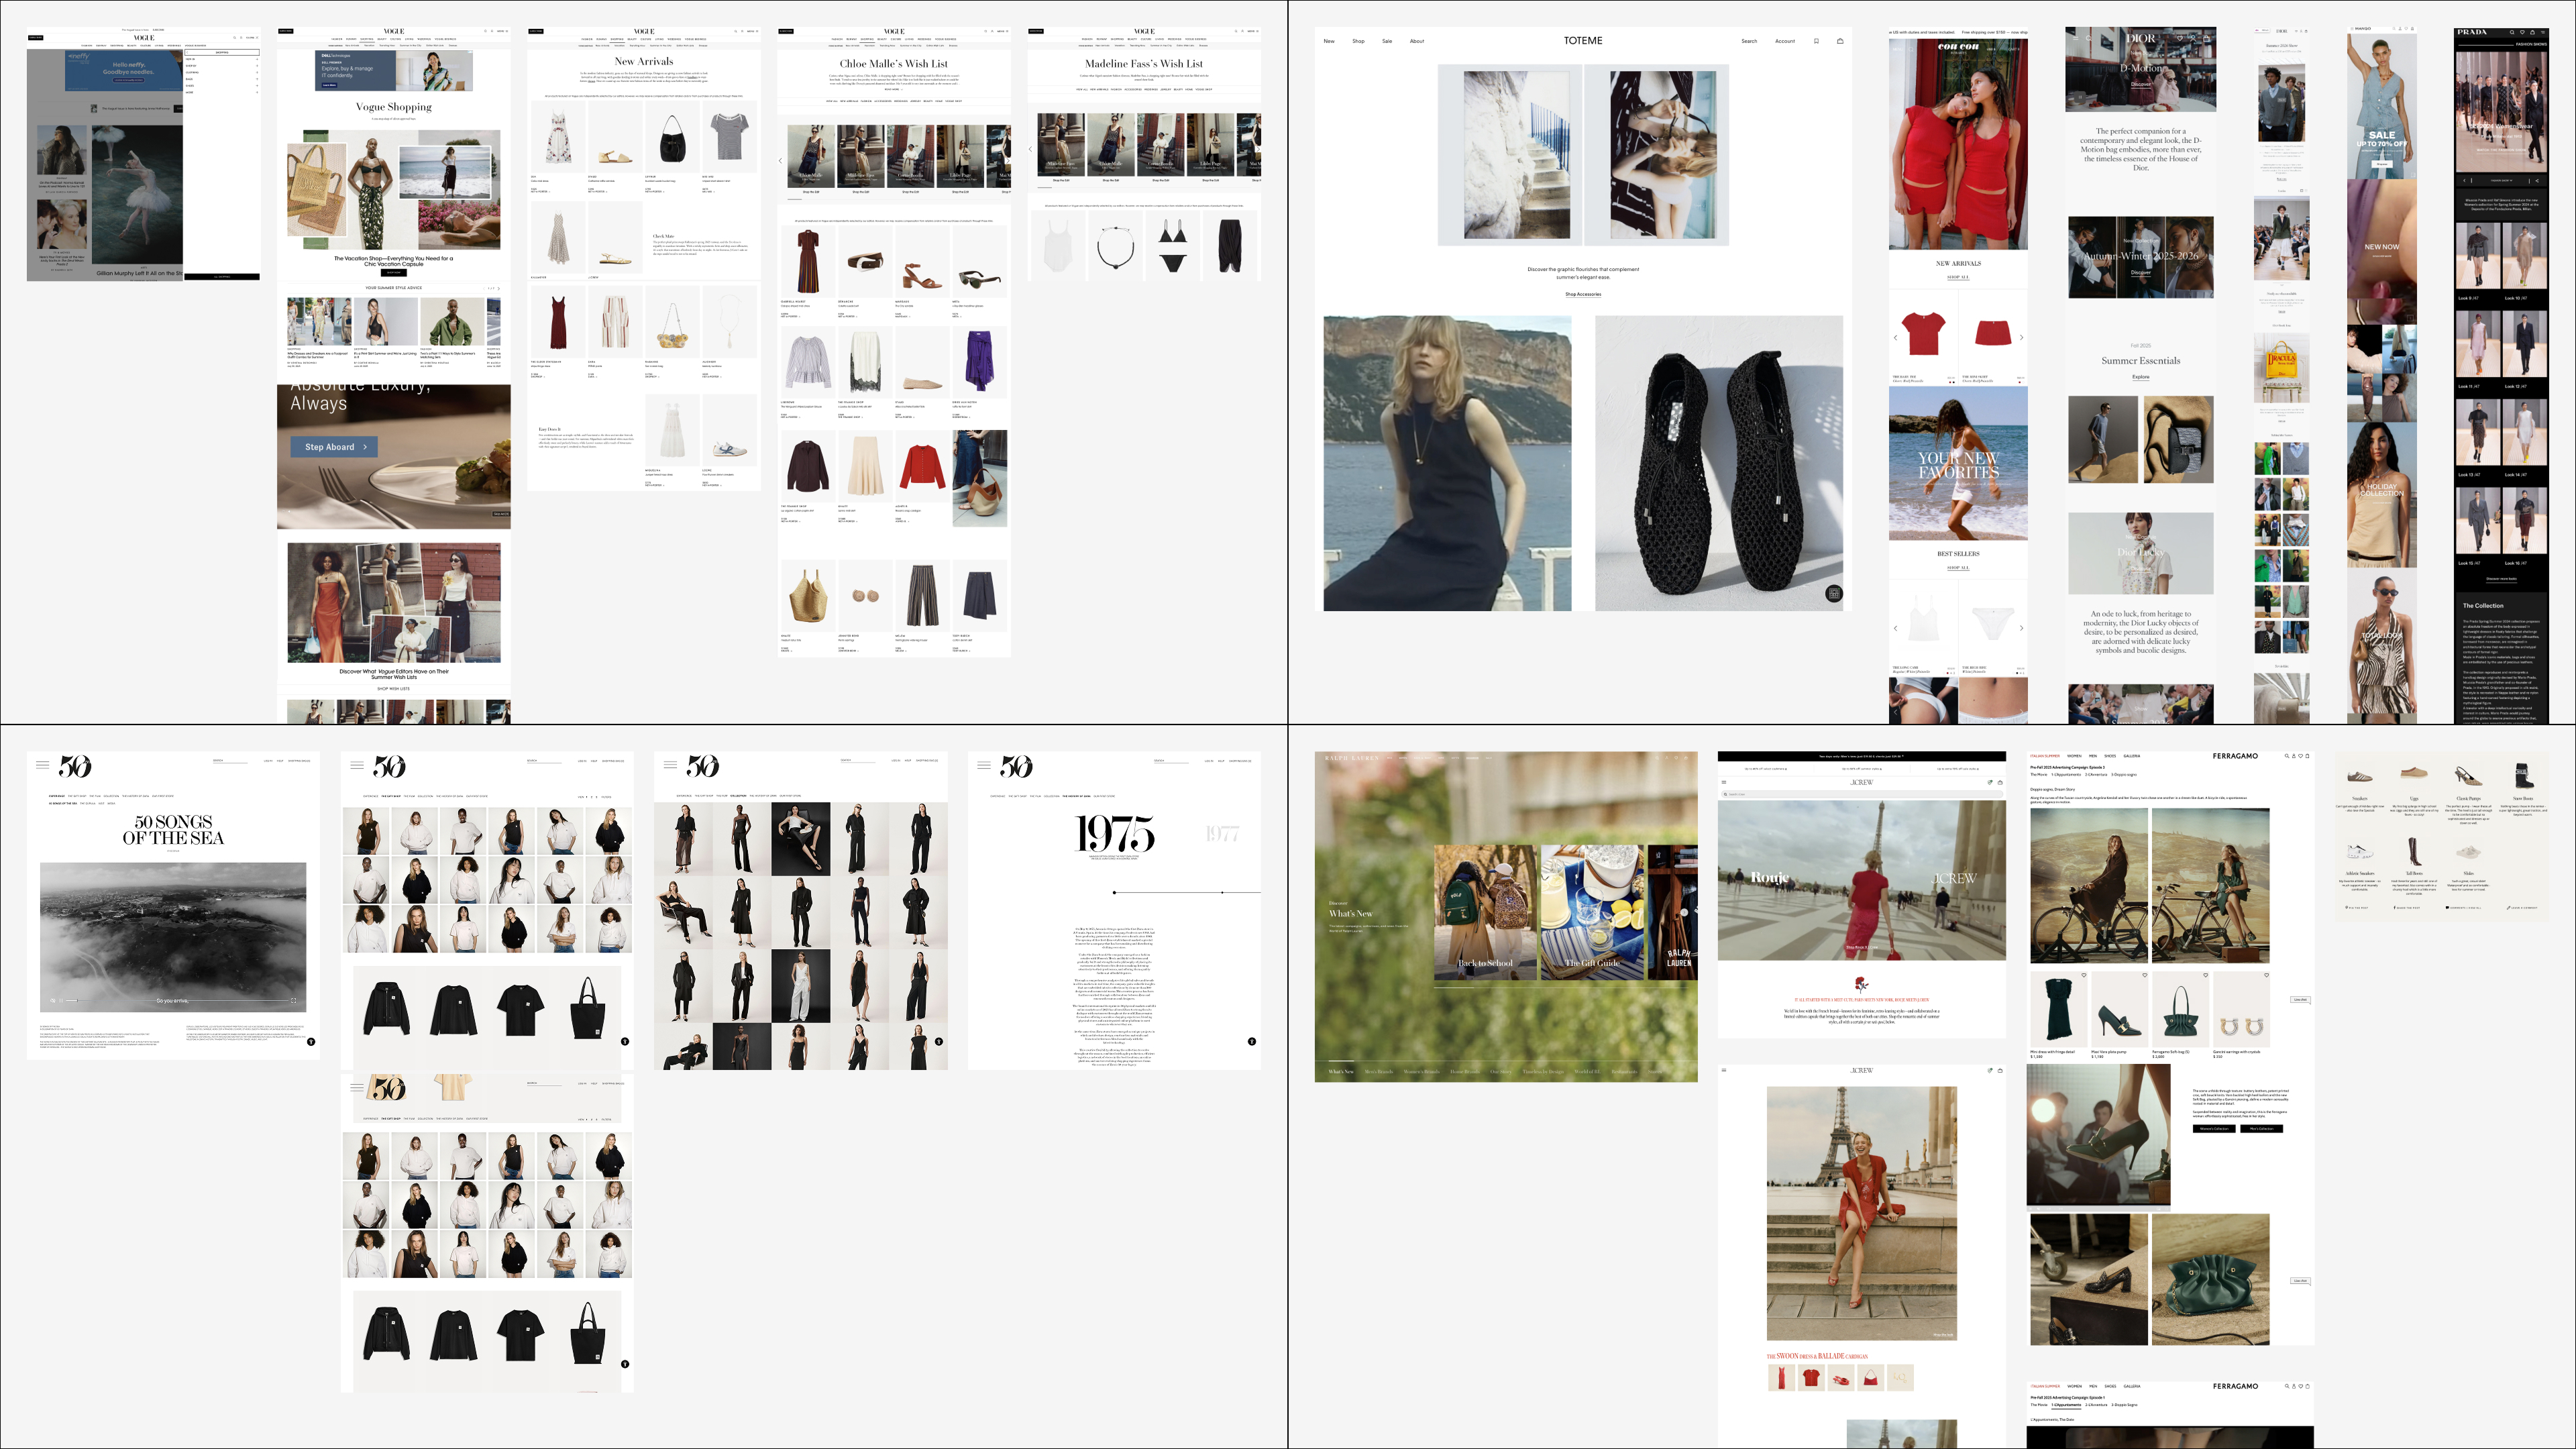Click the search icon in Prada header
This screenshot has width=2576, height=1449.
coord(2511,33)
